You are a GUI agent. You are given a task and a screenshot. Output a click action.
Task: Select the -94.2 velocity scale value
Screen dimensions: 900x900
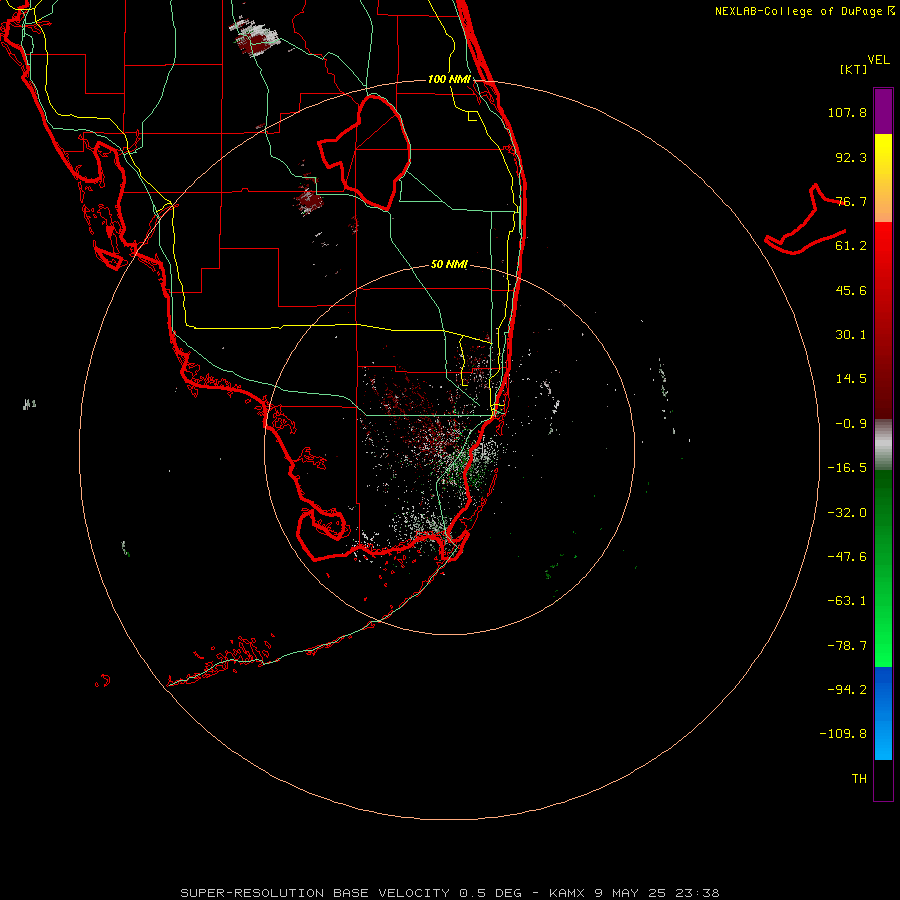(847, 690)
